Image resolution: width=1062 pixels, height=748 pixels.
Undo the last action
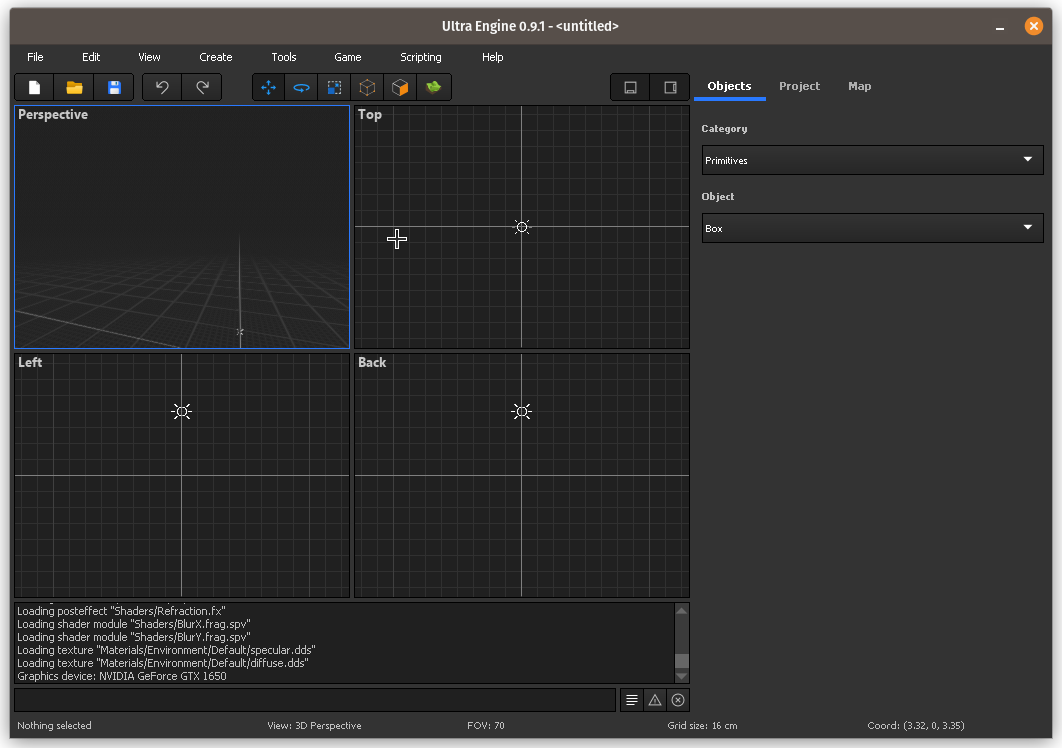[162, 88]
